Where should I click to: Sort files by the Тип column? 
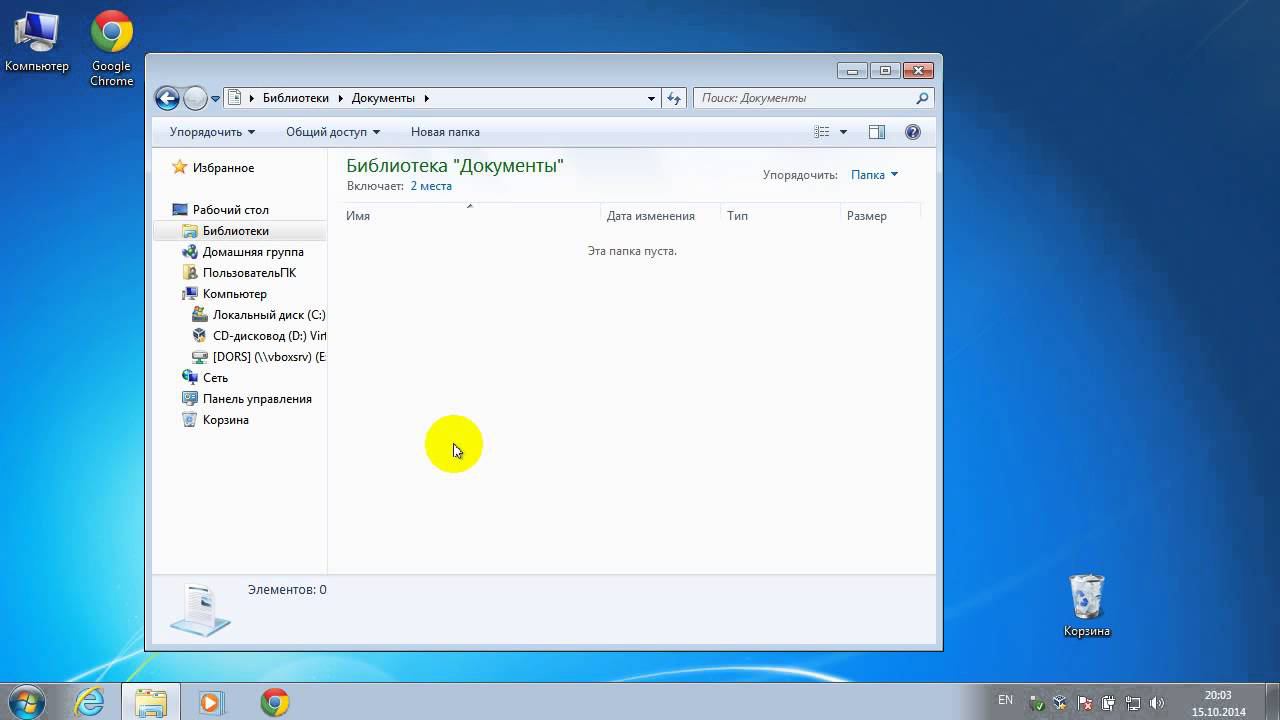coord(781,216)
